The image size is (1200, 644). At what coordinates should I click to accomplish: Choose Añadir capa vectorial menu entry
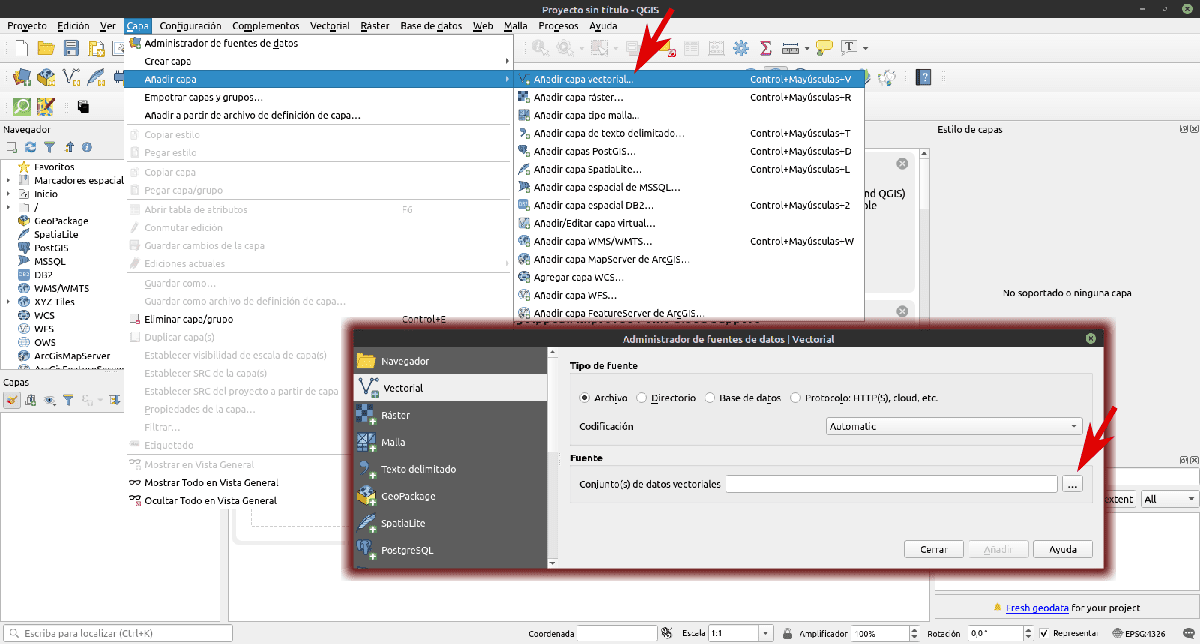click(x=689, y=78)
